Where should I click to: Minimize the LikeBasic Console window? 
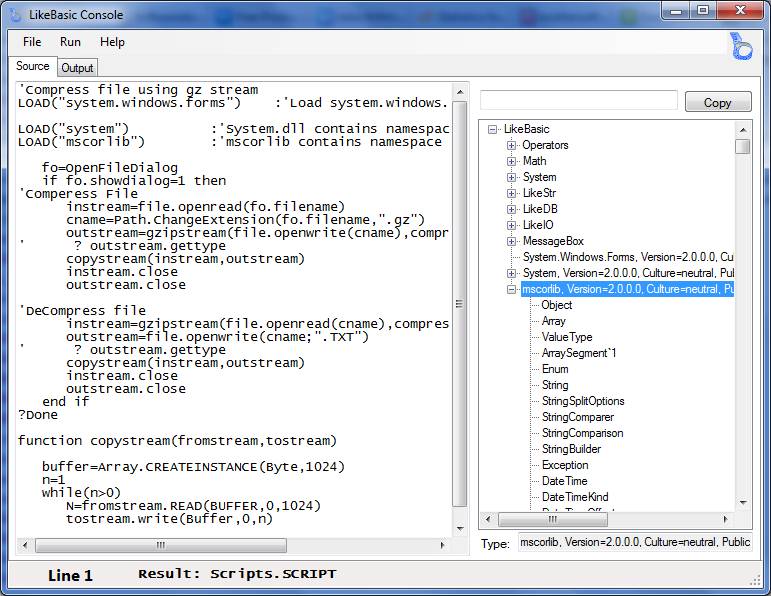pyautogui.click(x=676, y=11)
